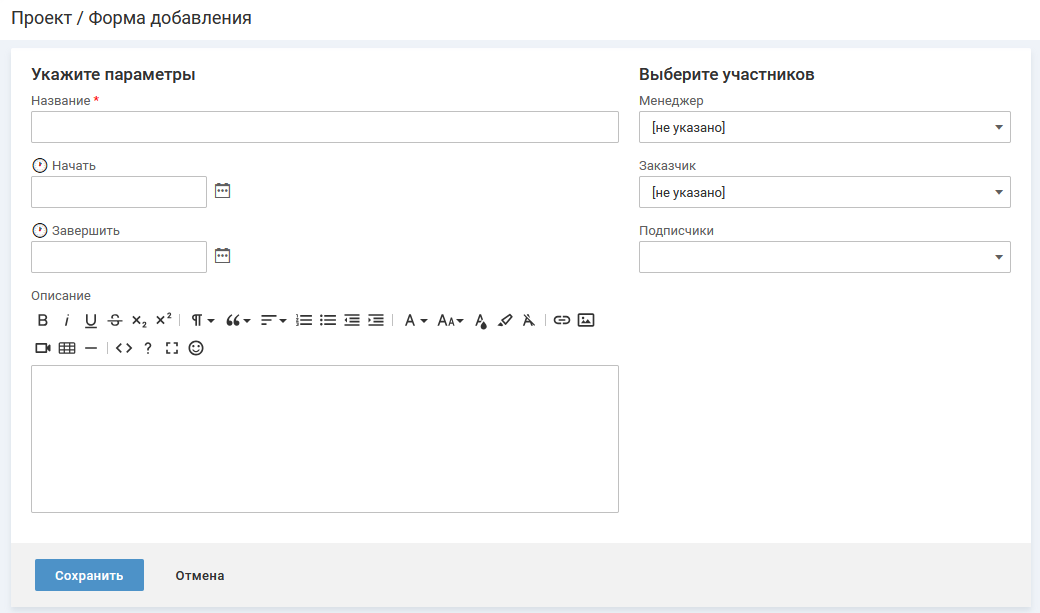Viewport: 1040px width, 613px height.
Task: Open the emoticons picker
Action: click(196, 348)
